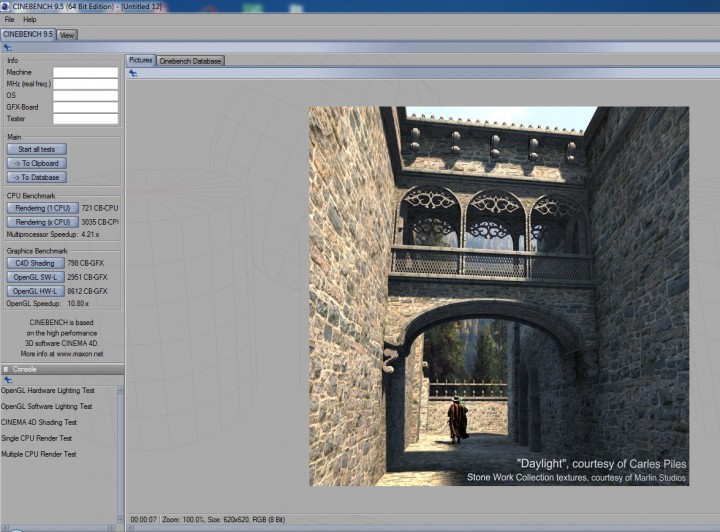Run the C4D Shading benchmark

(x=35, y=263)
